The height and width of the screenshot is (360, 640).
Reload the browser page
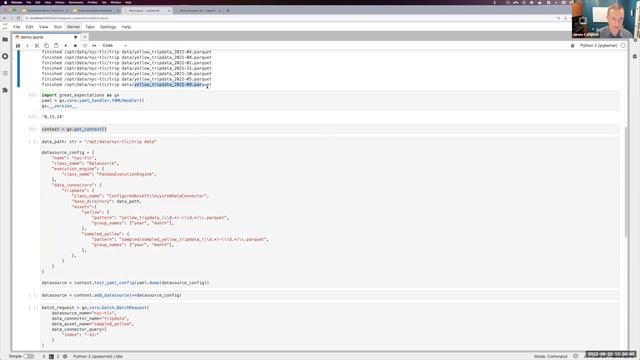(x=18, y=18)
